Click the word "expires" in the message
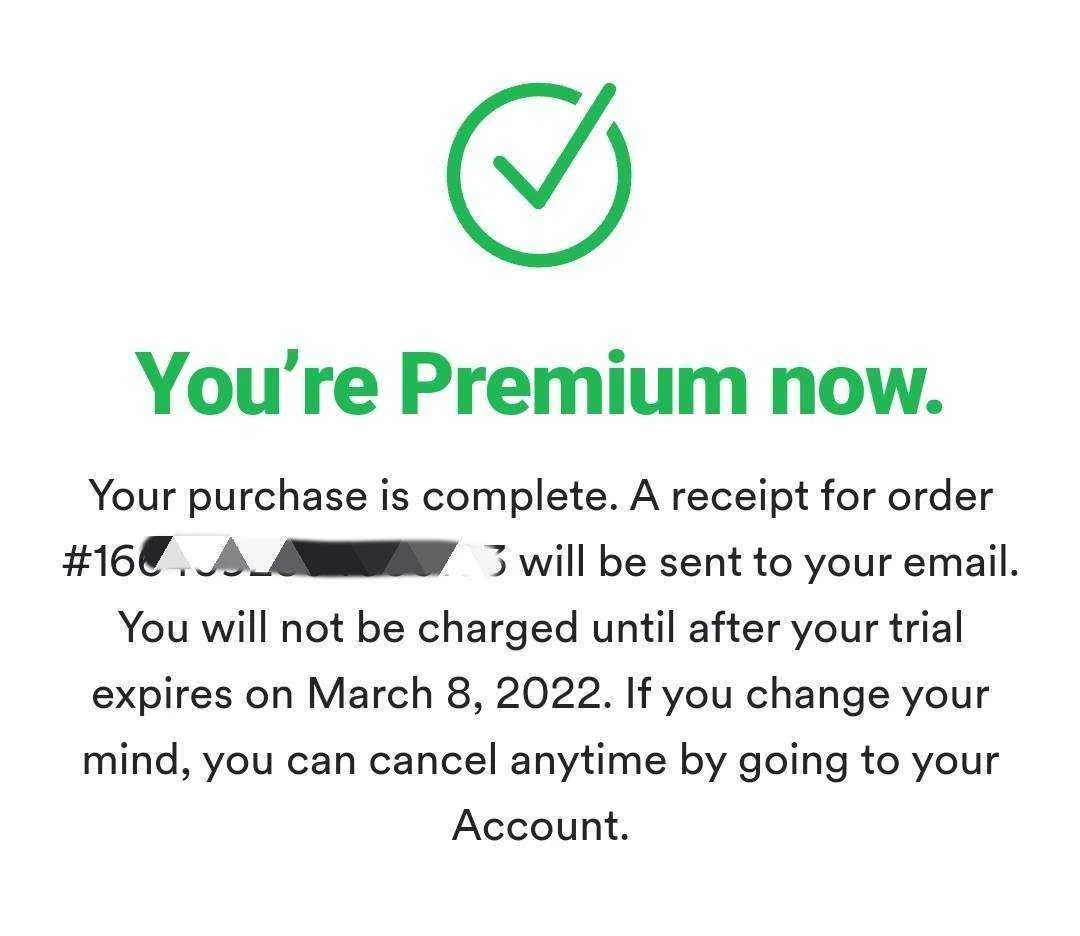 (x=162, y=695)
